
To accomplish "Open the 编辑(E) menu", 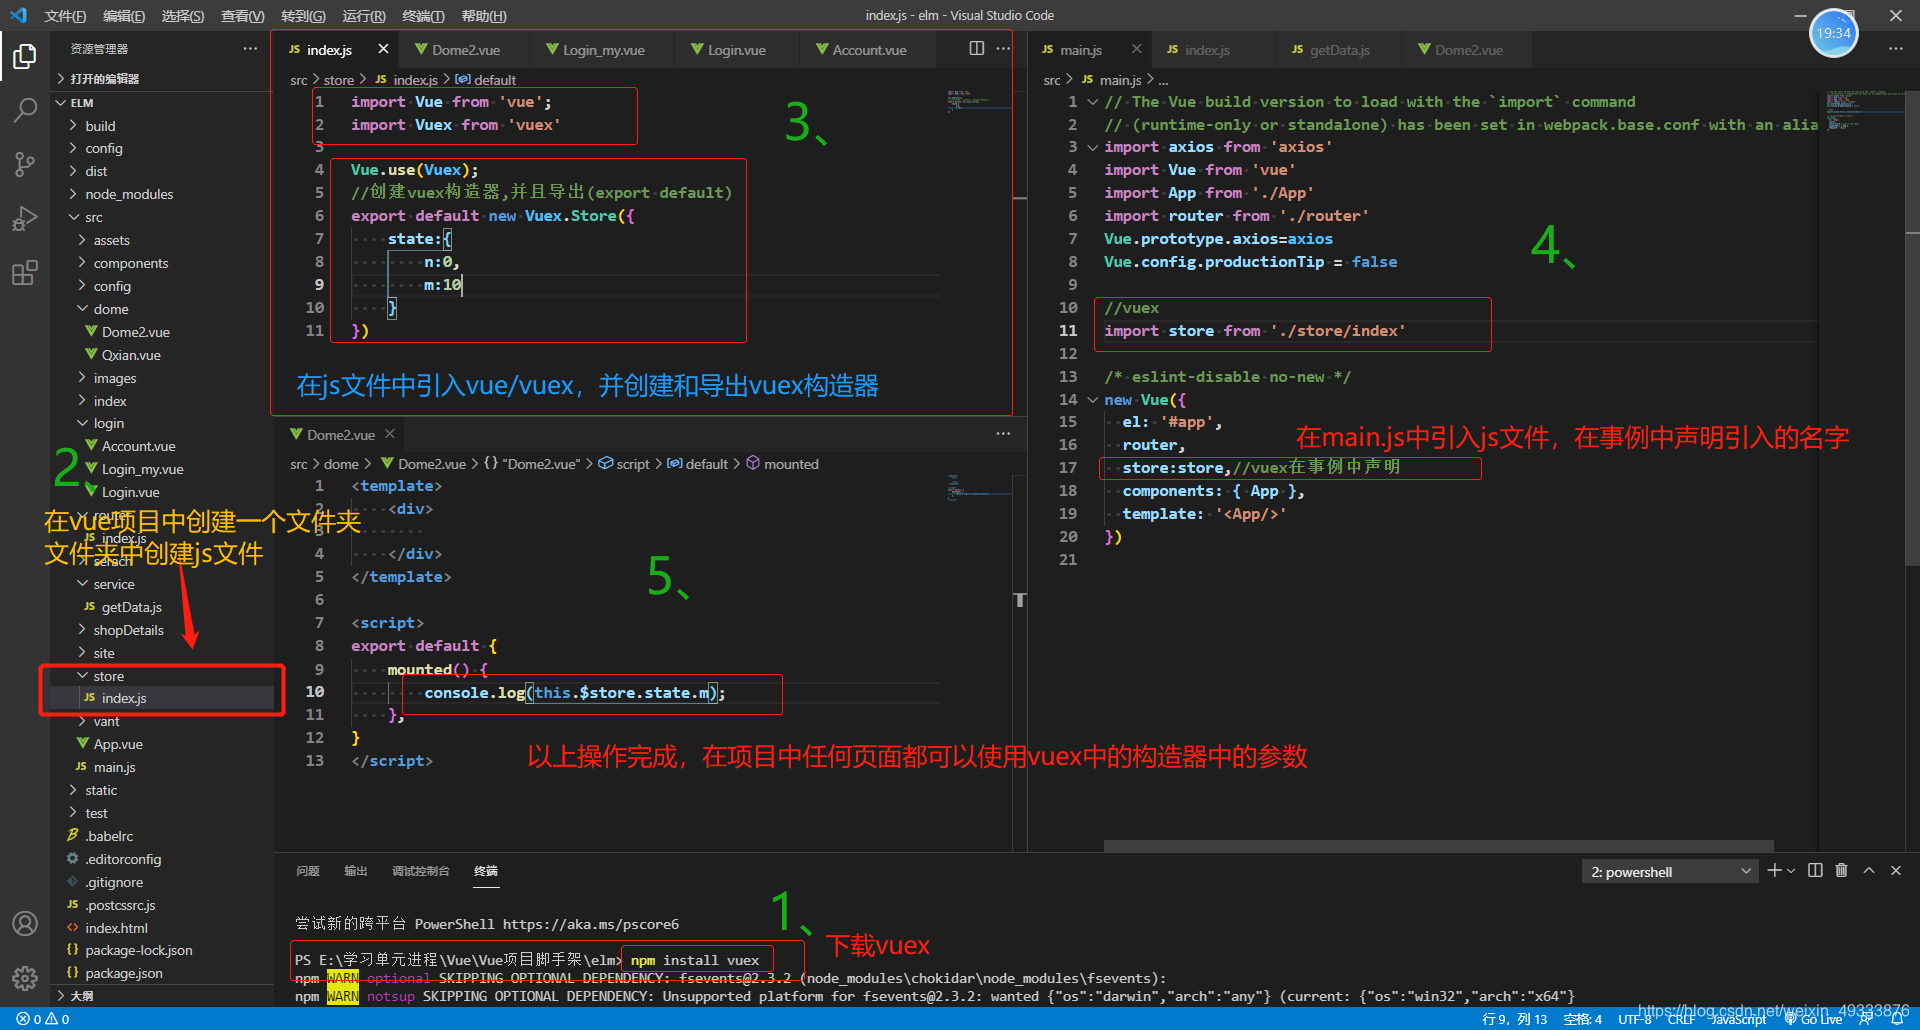I will pos(124,16).
